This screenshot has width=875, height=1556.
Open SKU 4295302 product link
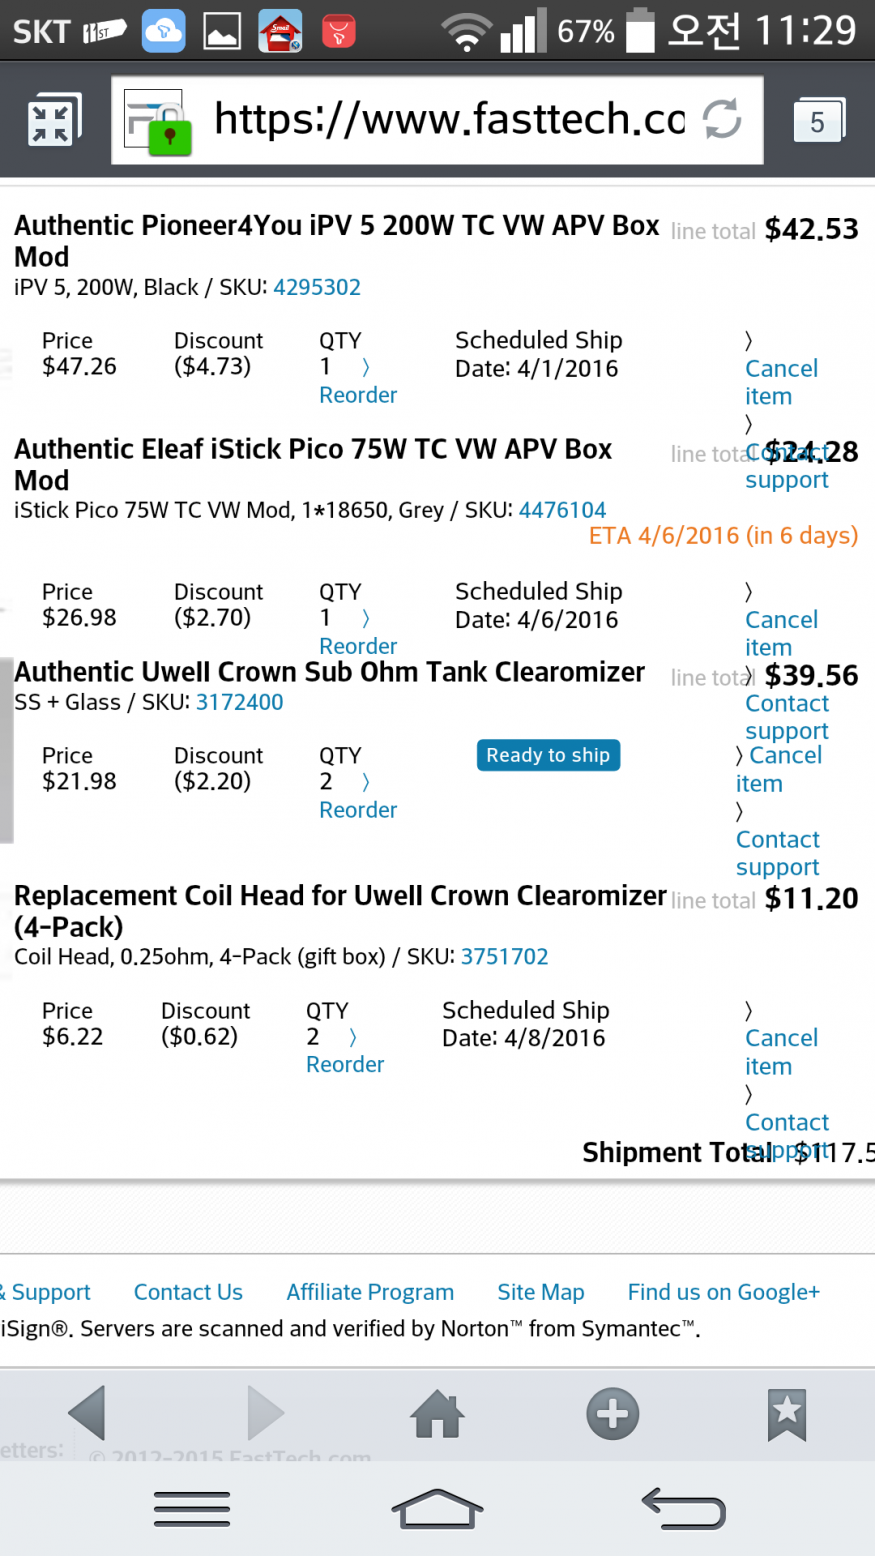pos(317,287)
